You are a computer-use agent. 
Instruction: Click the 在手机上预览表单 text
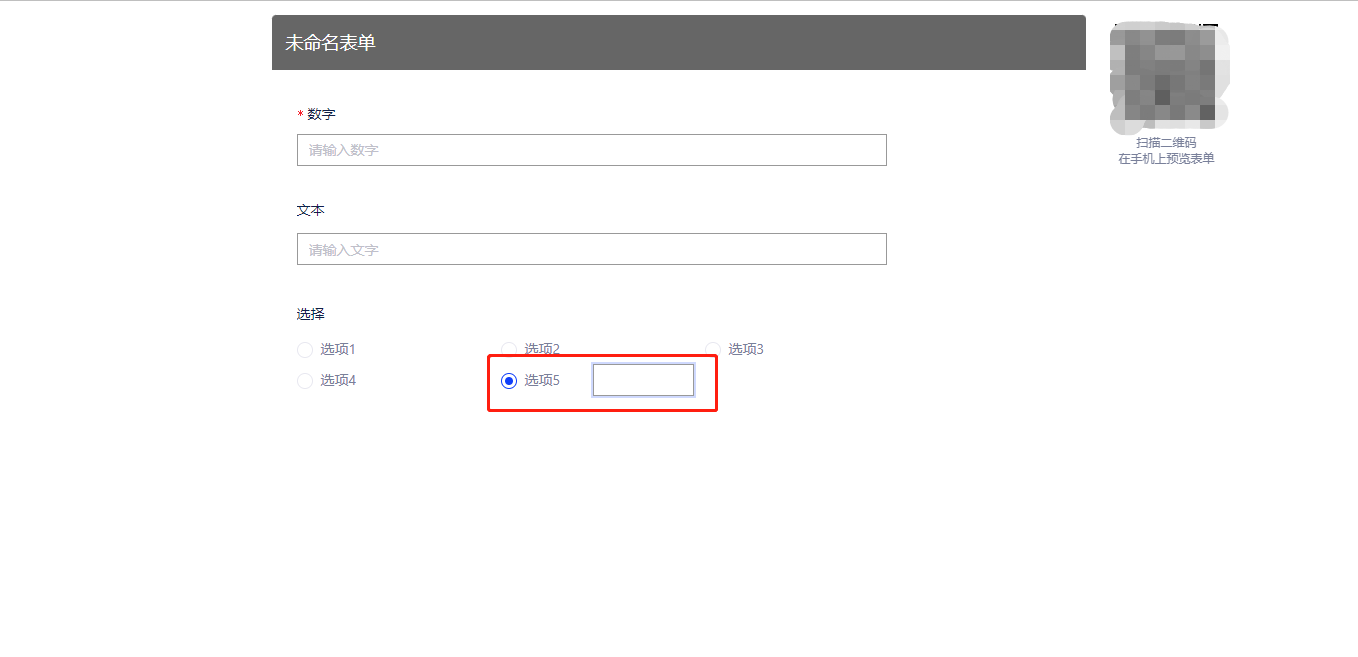pos(1166,158)
